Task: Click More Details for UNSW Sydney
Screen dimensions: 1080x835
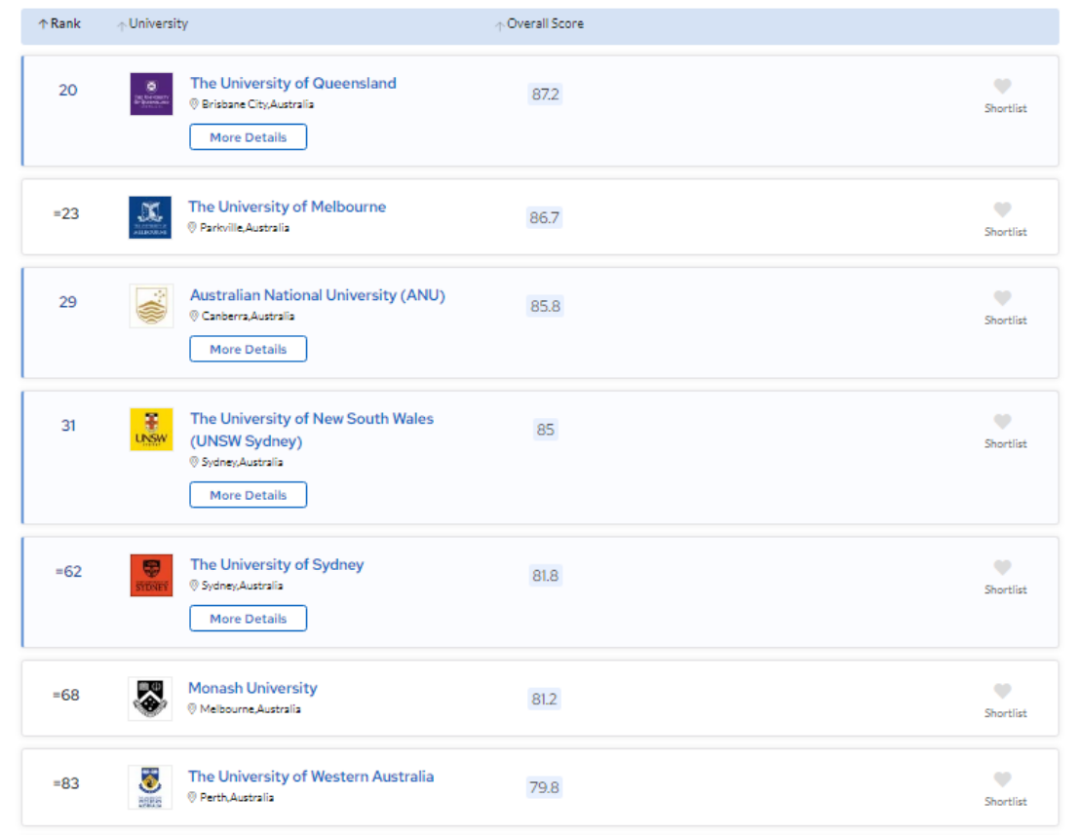Action: [x=248, y=495]
